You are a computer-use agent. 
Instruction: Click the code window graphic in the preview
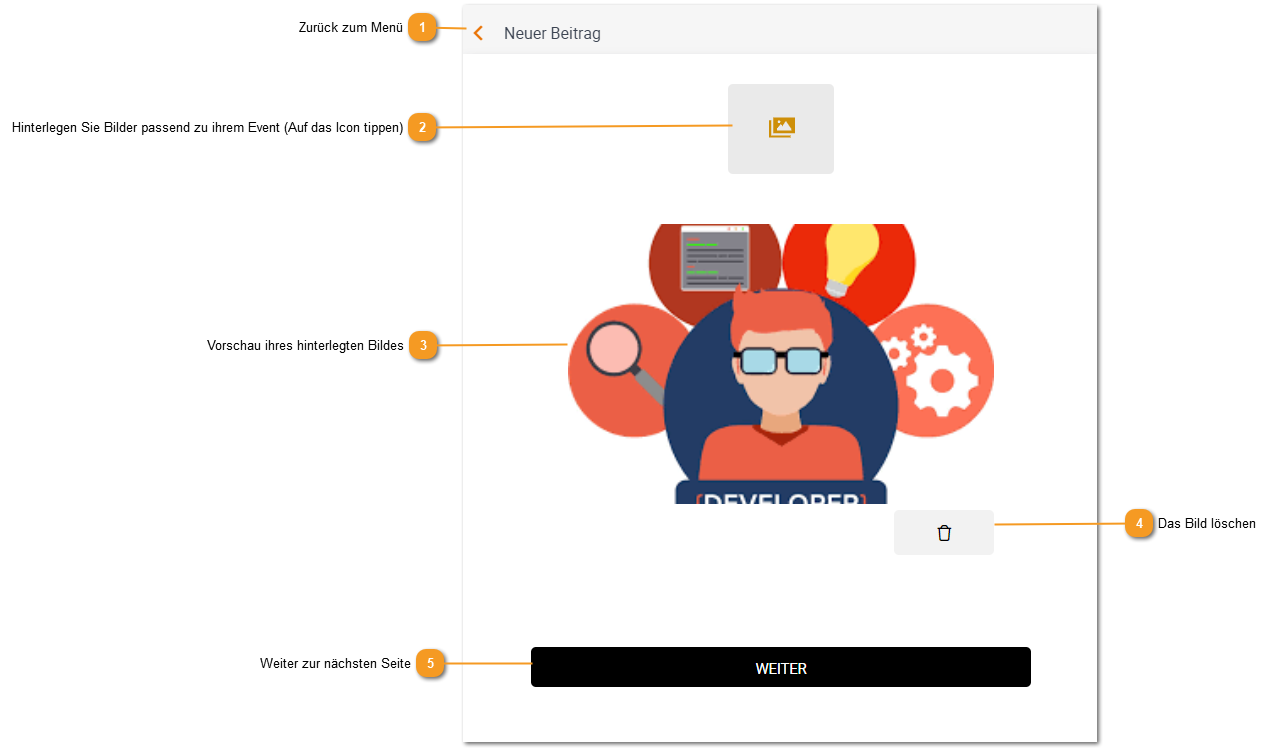click(715, 257)
